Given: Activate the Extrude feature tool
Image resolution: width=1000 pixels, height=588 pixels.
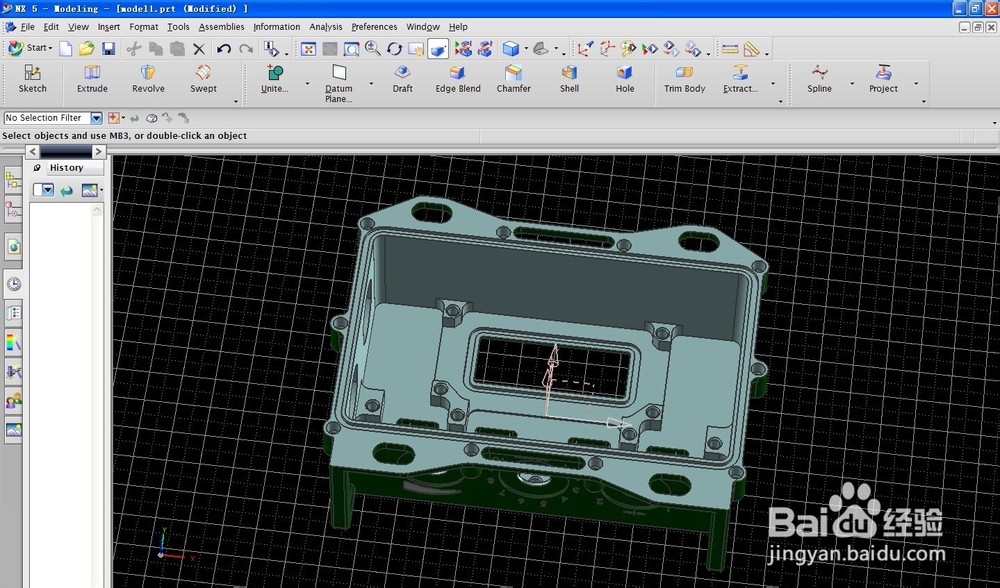Looking at the screenshot, I should (x=92, y=79).
